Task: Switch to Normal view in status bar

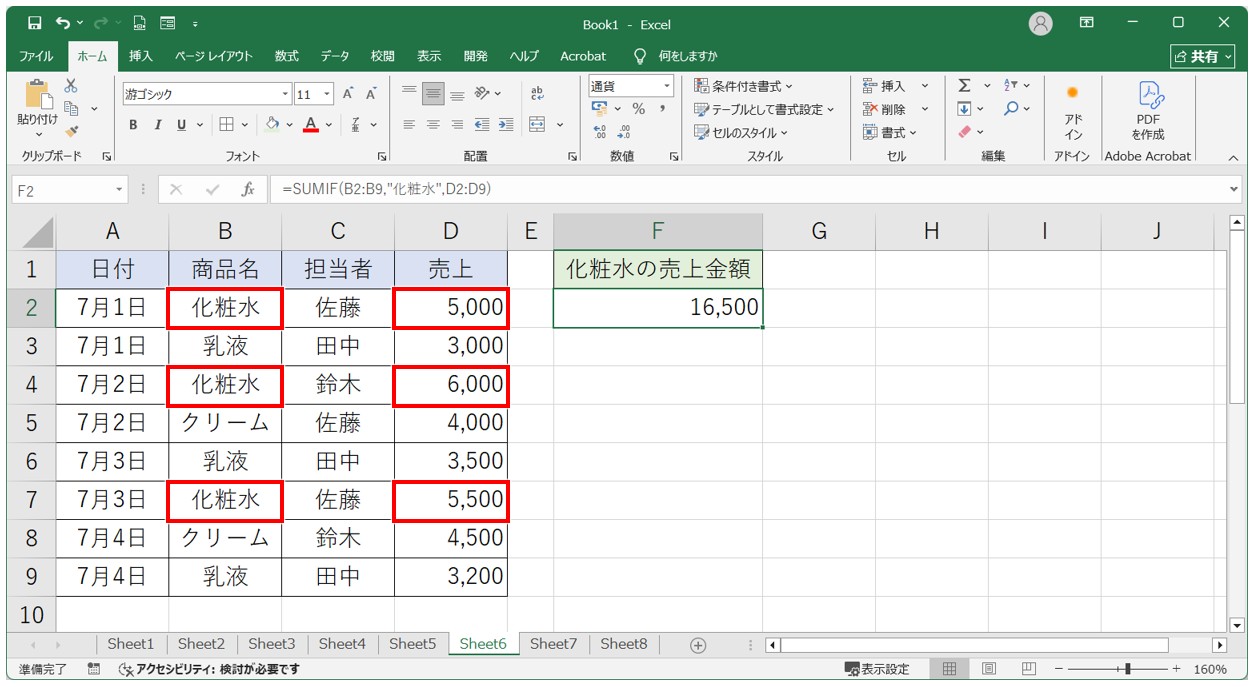Action: coord(949,669)
